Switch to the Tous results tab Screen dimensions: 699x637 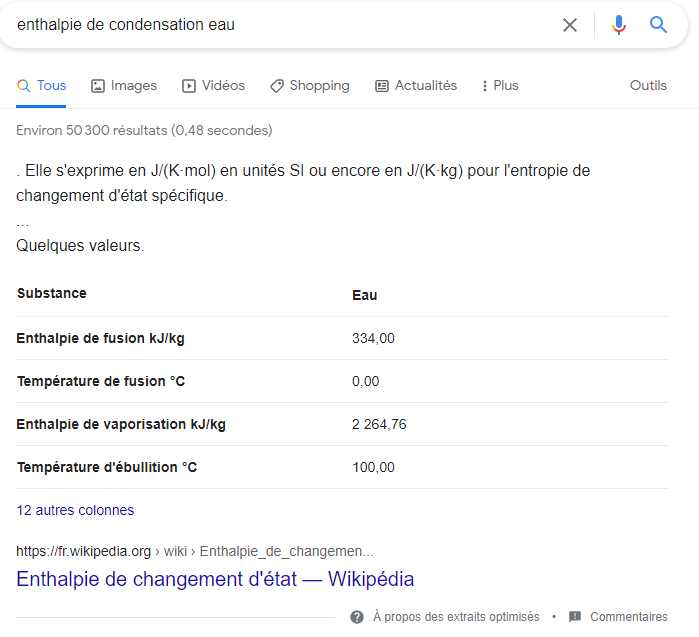tap(42, 86)
